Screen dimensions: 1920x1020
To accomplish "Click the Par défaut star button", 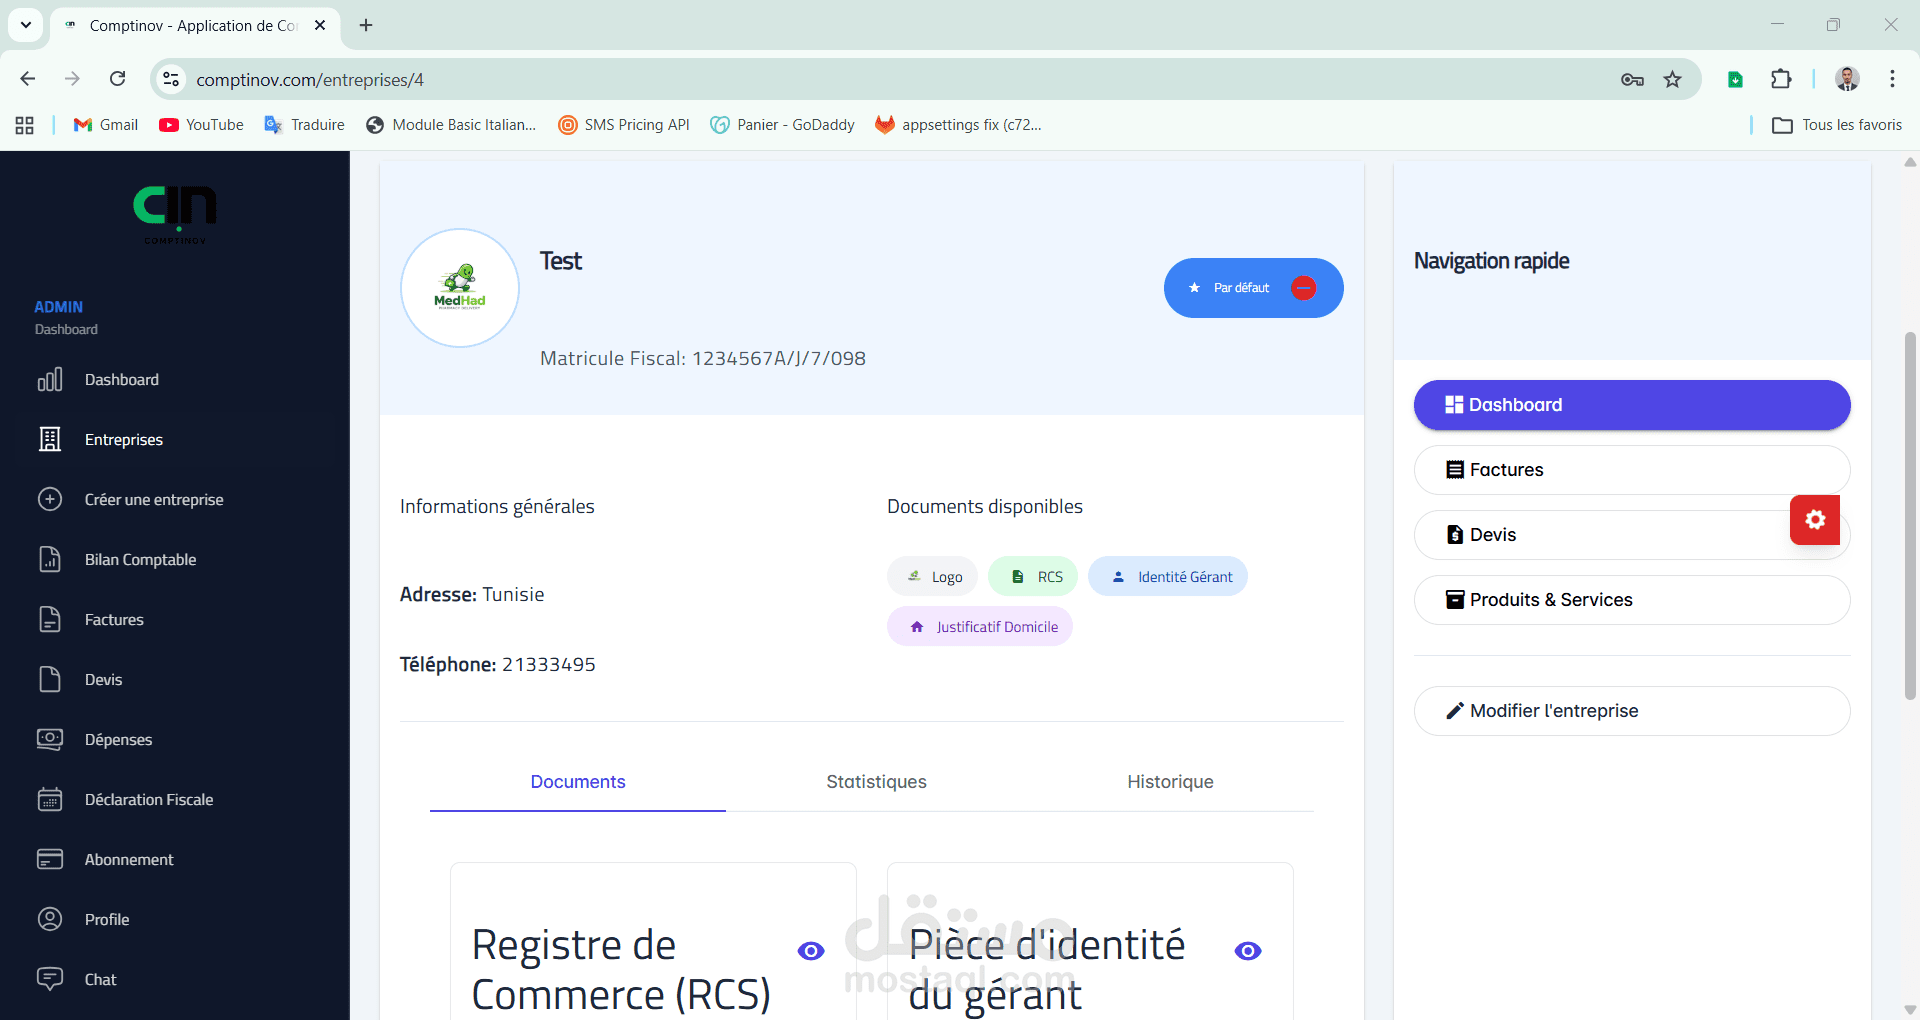I will point(1253,288).
